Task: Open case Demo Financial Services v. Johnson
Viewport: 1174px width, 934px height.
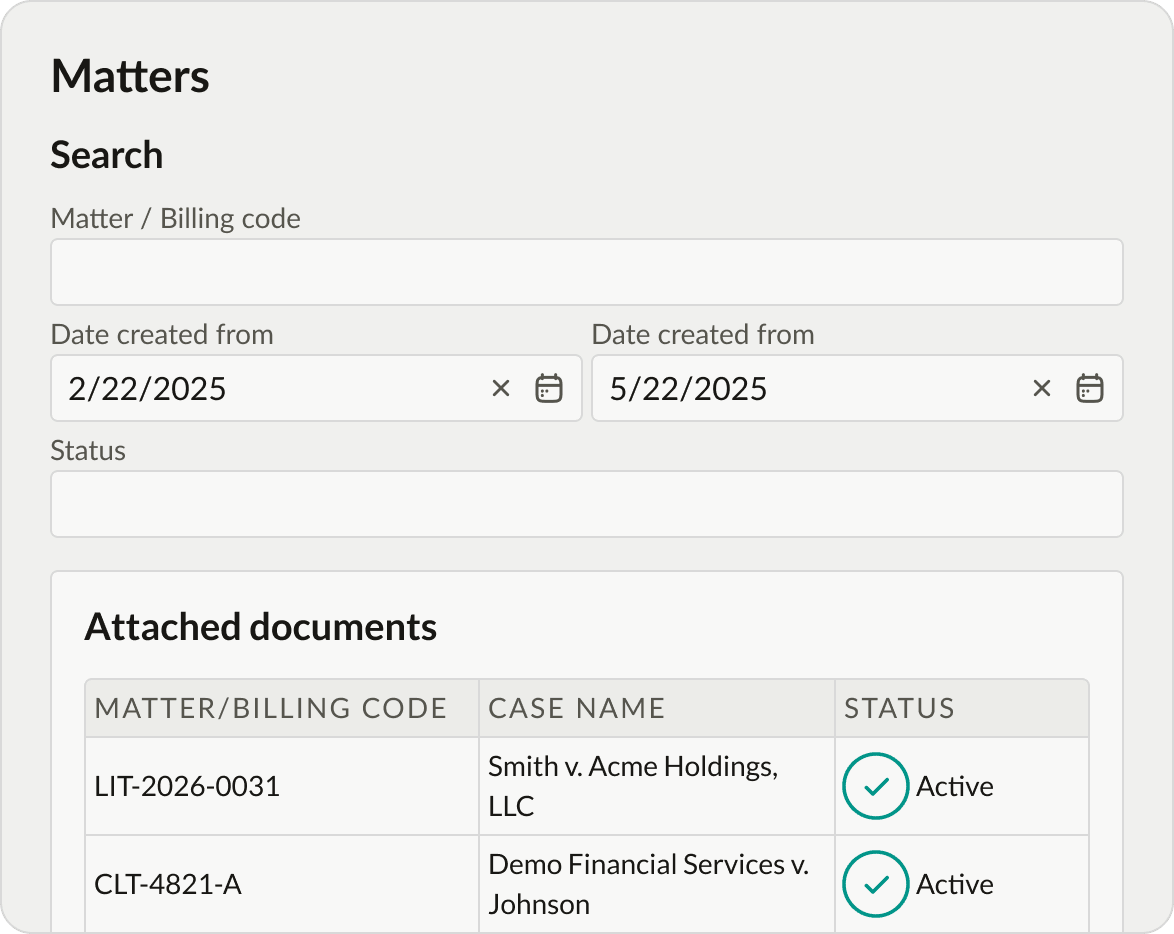Action: pos(648,885)
